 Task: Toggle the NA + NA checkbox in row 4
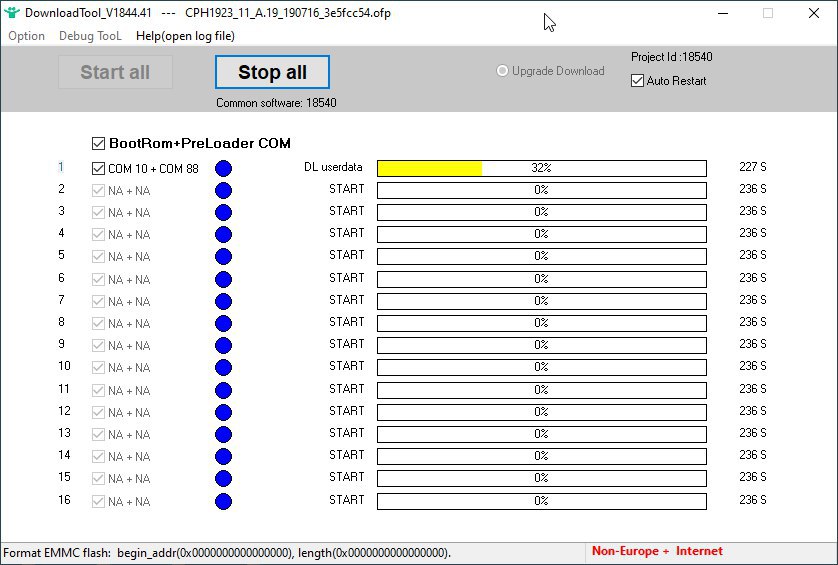98,234
